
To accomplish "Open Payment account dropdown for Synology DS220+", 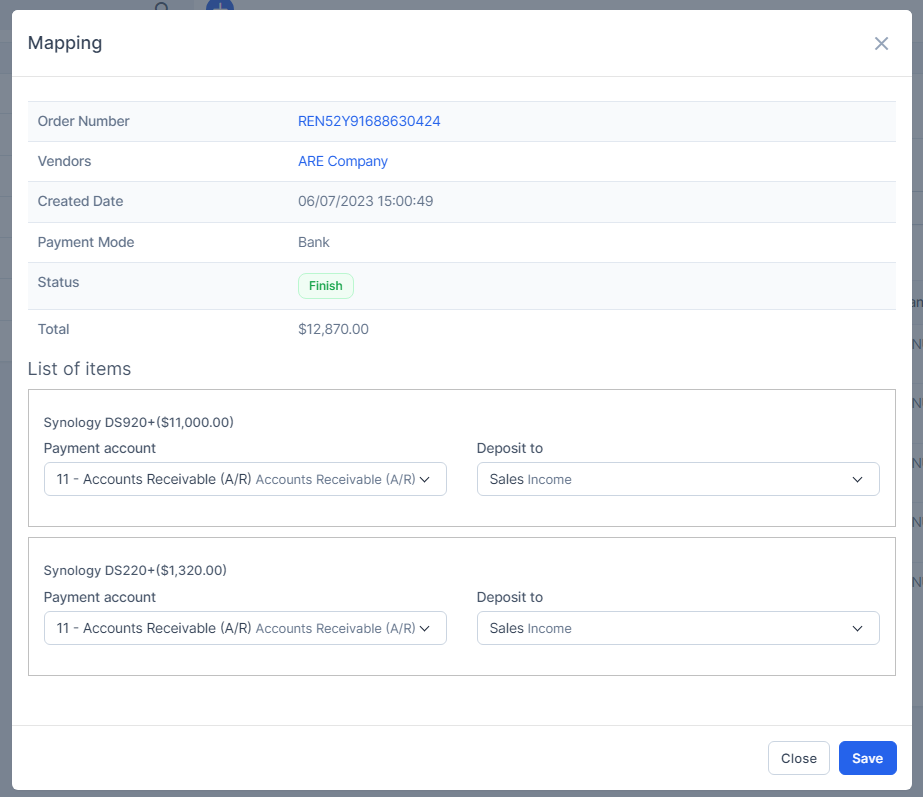I will [x=245, y=628].
